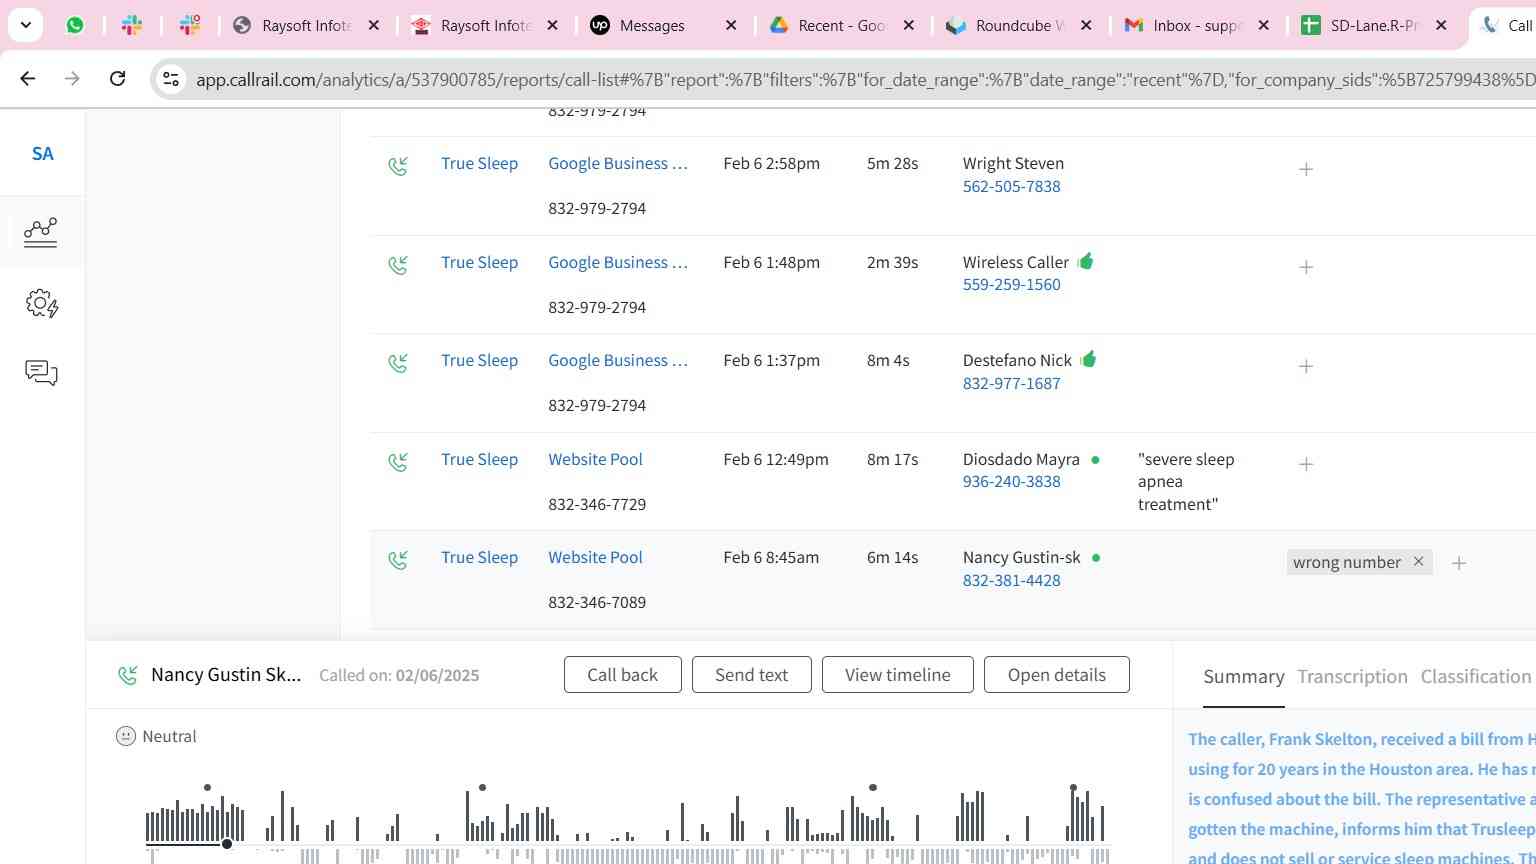The height and width of the screenshot is (864, 1536).
Task: Open Google Business source in Wright Steven row
Action: (x=618, y=163)
